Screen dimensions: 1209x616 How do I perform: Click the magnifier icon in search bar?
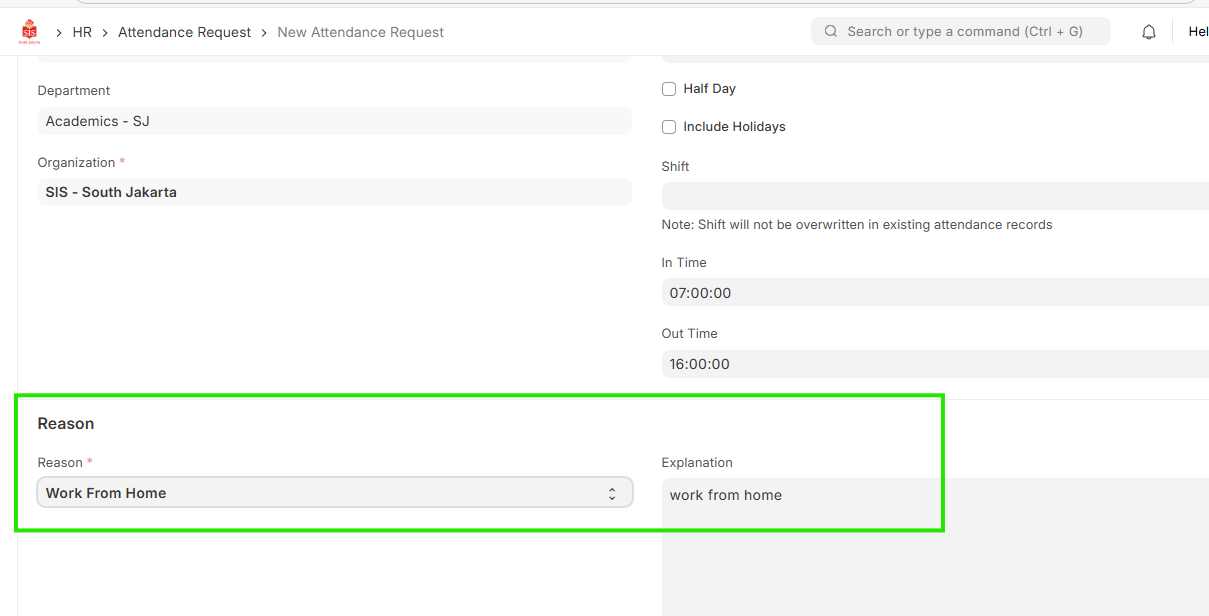click(x=830, y=31)
